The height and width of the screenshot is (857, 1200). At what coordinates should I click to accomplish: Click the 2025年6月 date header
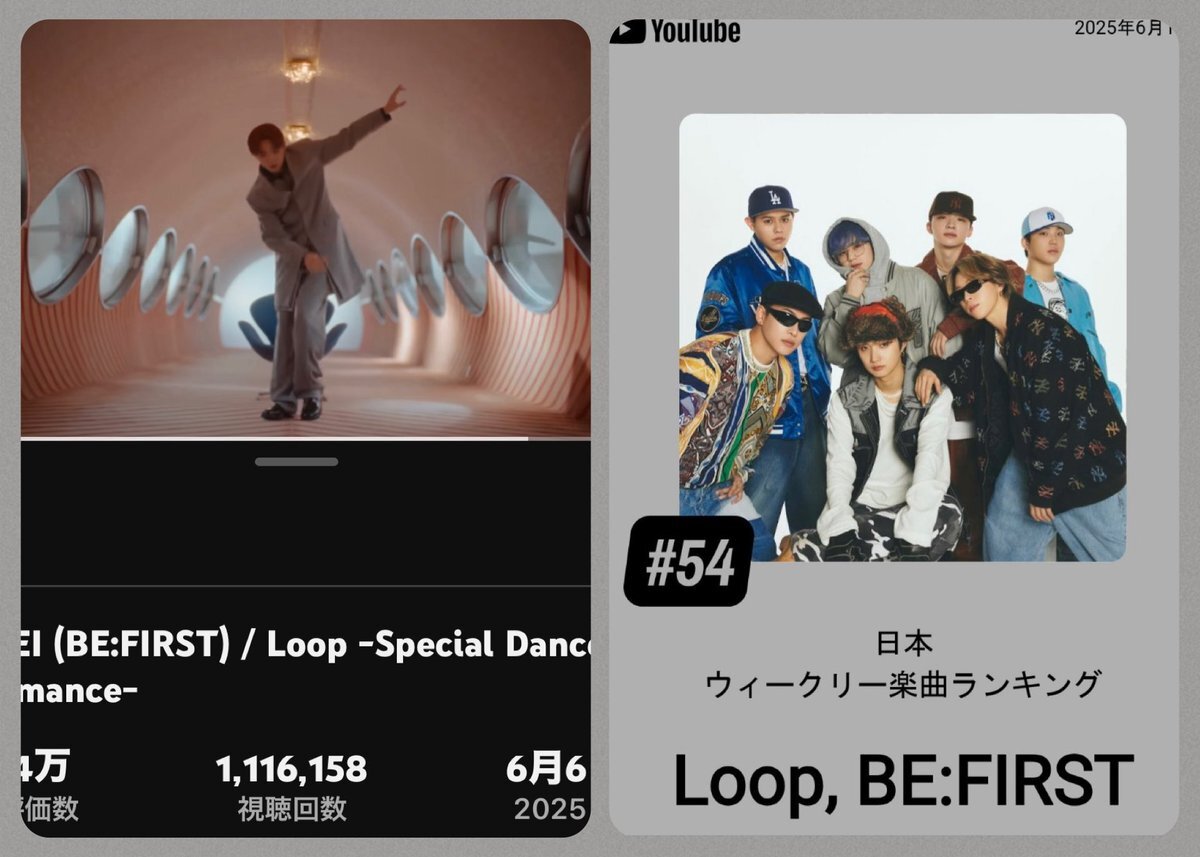(1120, 28)
